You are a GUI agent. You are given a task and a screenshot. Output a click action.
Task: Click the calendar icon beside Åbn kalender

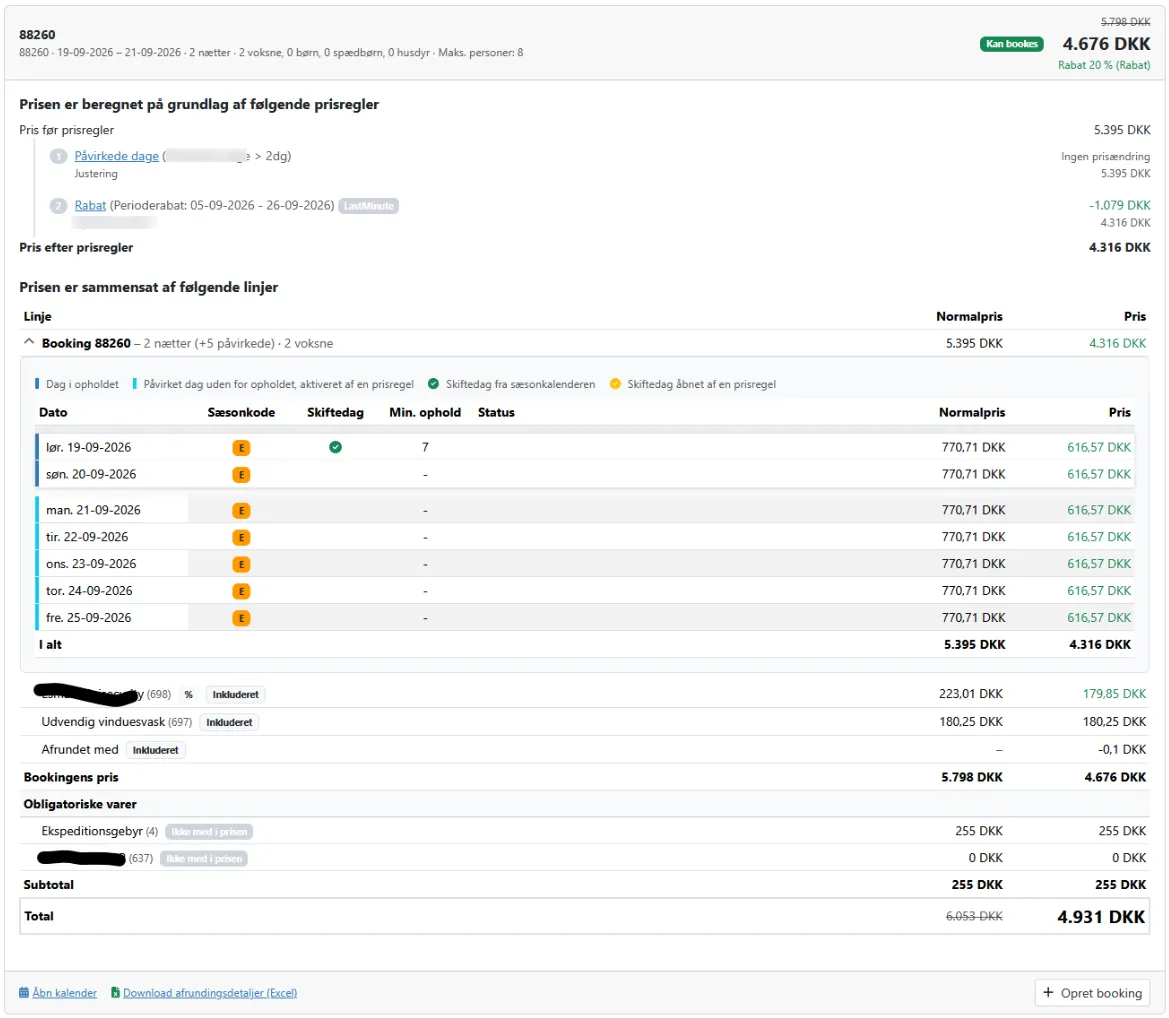[x=24, y=993]
